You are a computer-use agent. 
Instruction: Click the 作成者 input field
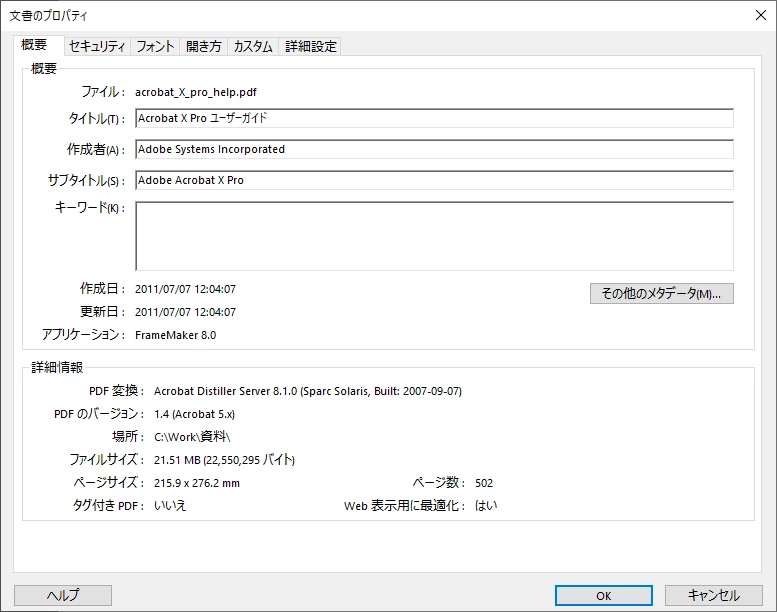click(434, 149)
